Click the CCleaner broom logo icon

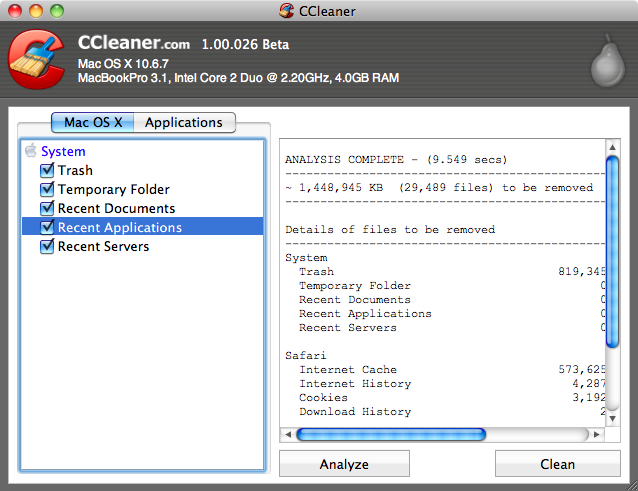(37, 59)
